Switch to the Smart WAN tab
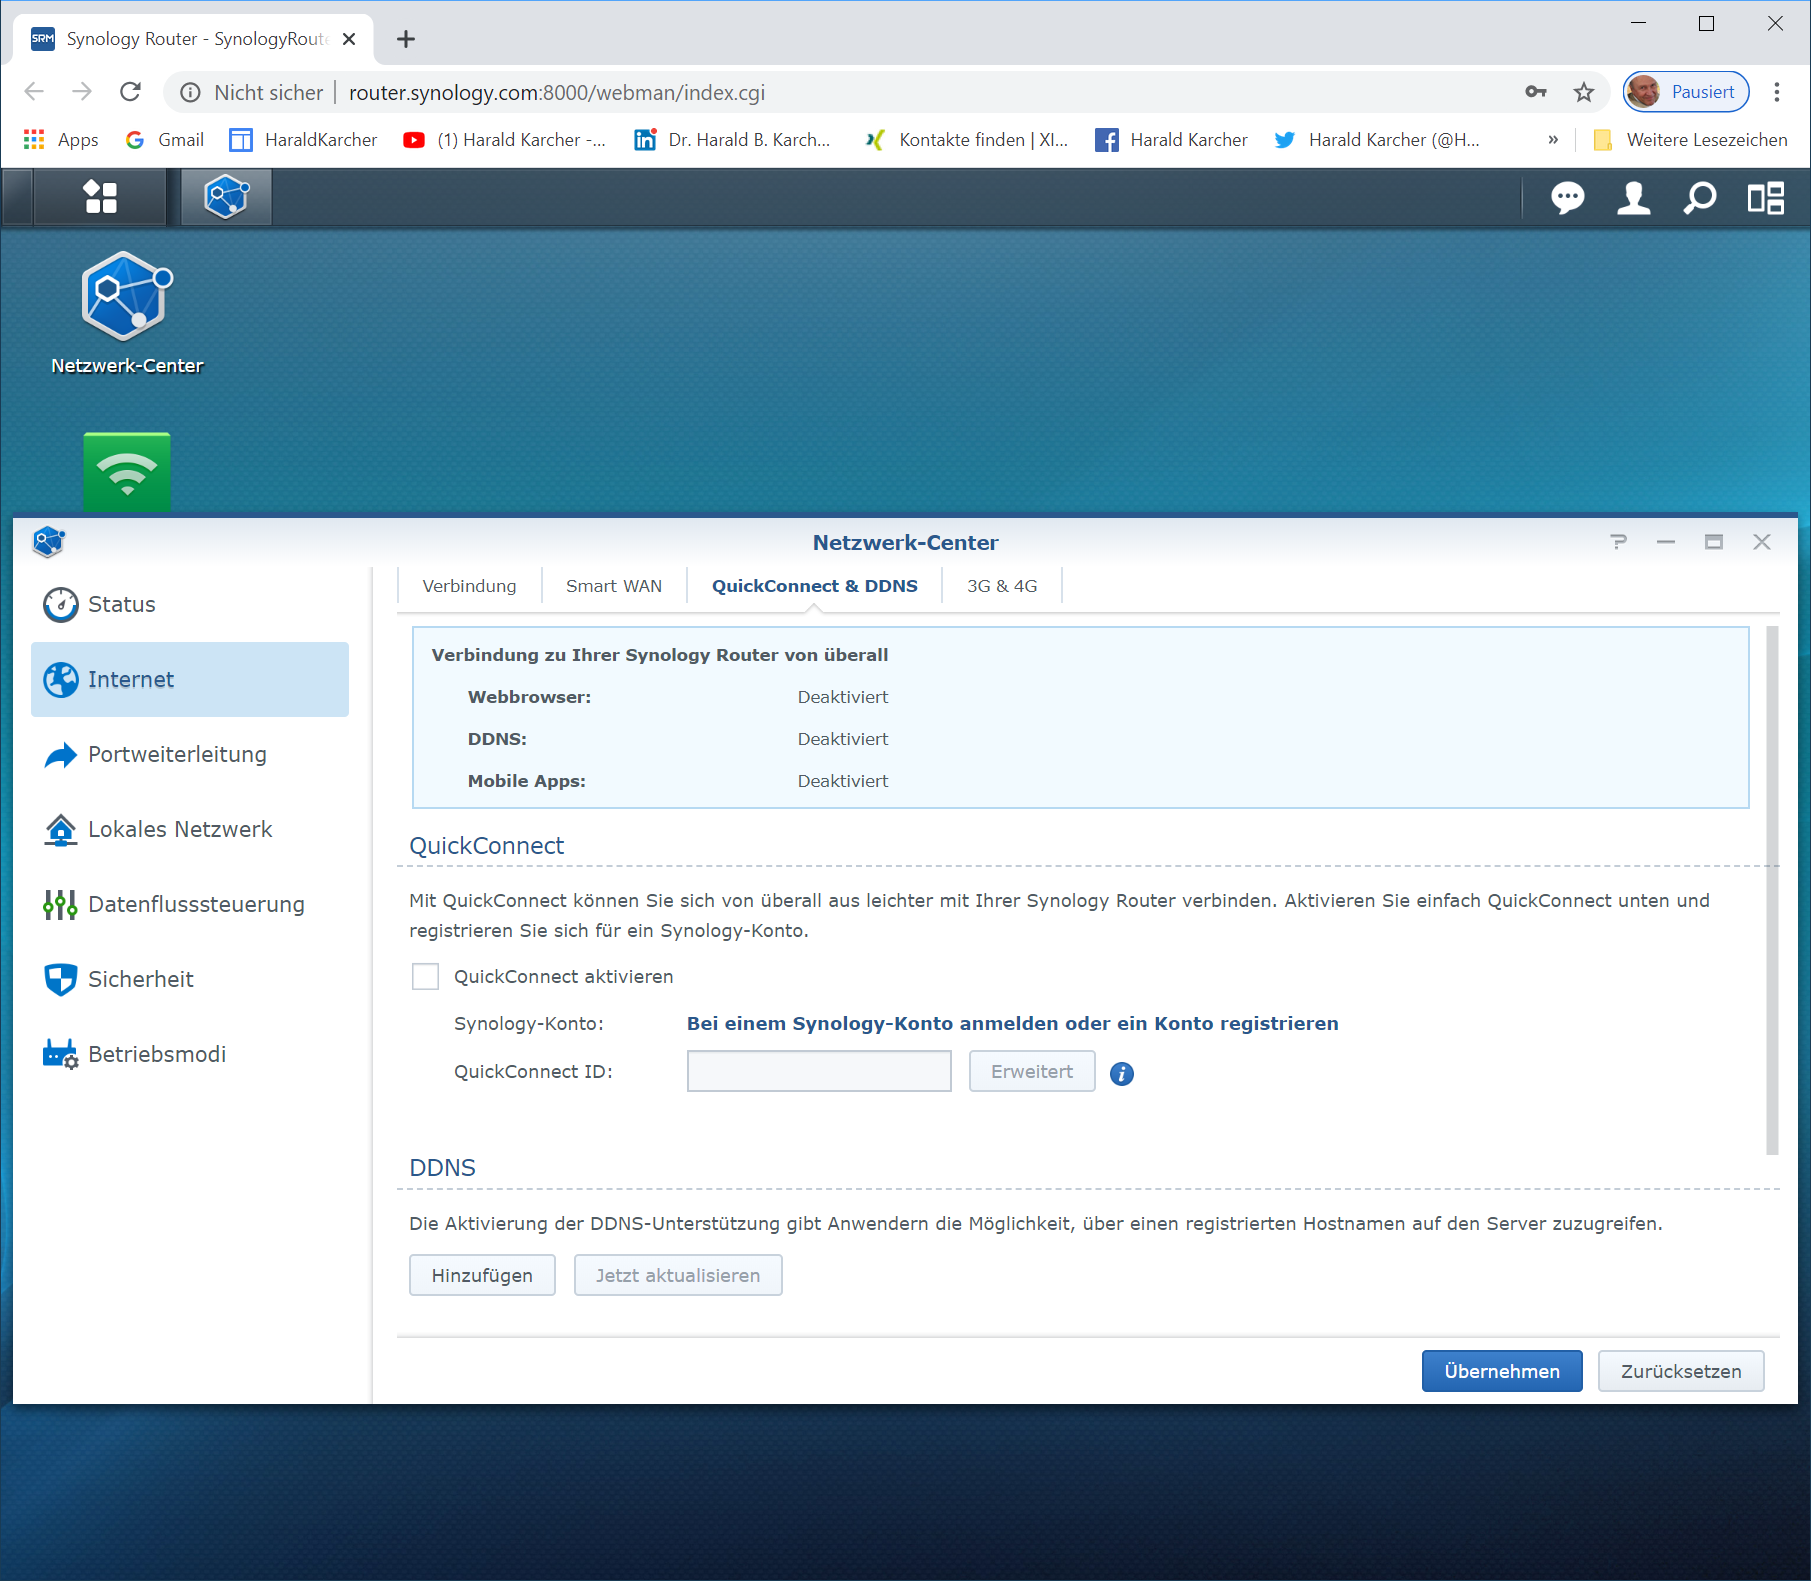Screen dimensions: 1811x1581 (614, 586)
